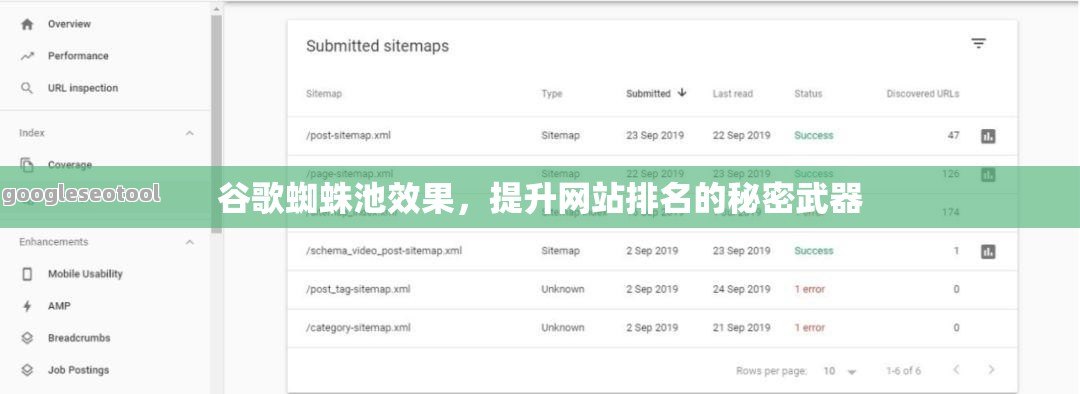Open chart icon for schema_video_post-sitemap row
The width and height of the screenshot is (1080, 394).
point(988,251)
